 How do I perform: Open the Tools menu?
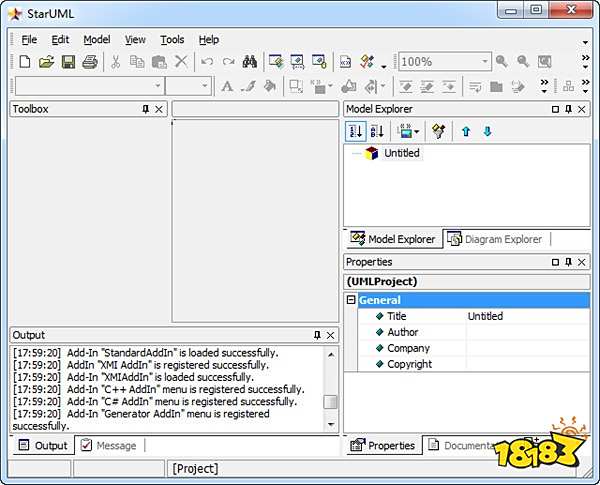(172, 40)
